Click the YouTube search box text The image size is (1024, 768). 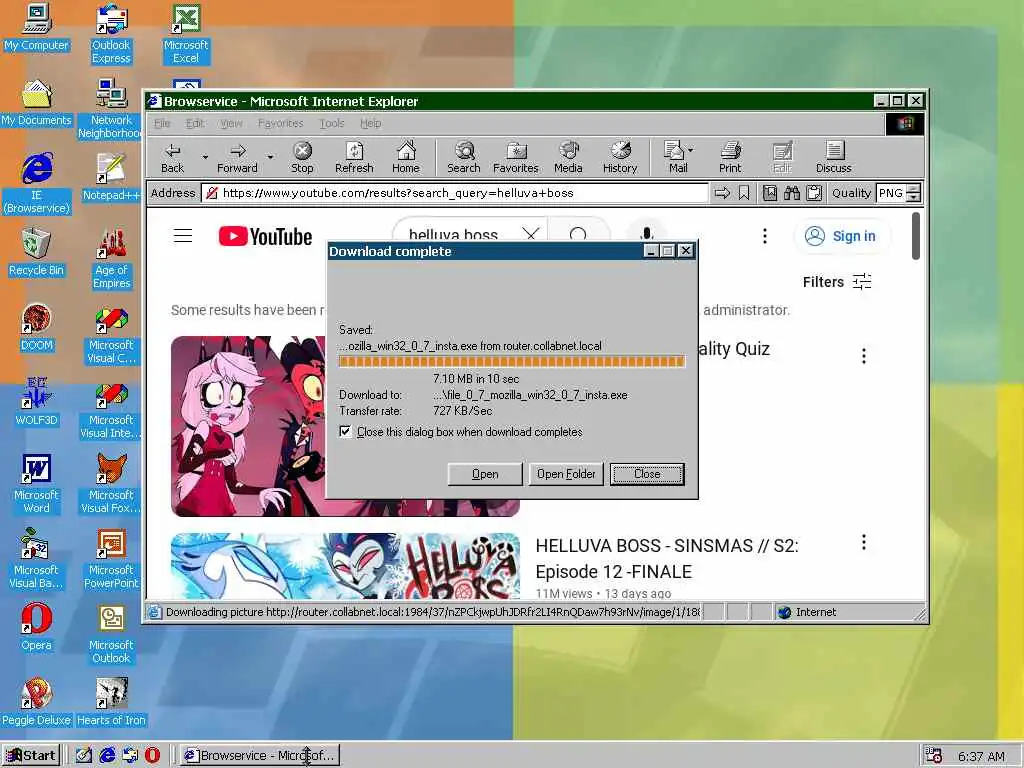453,234
